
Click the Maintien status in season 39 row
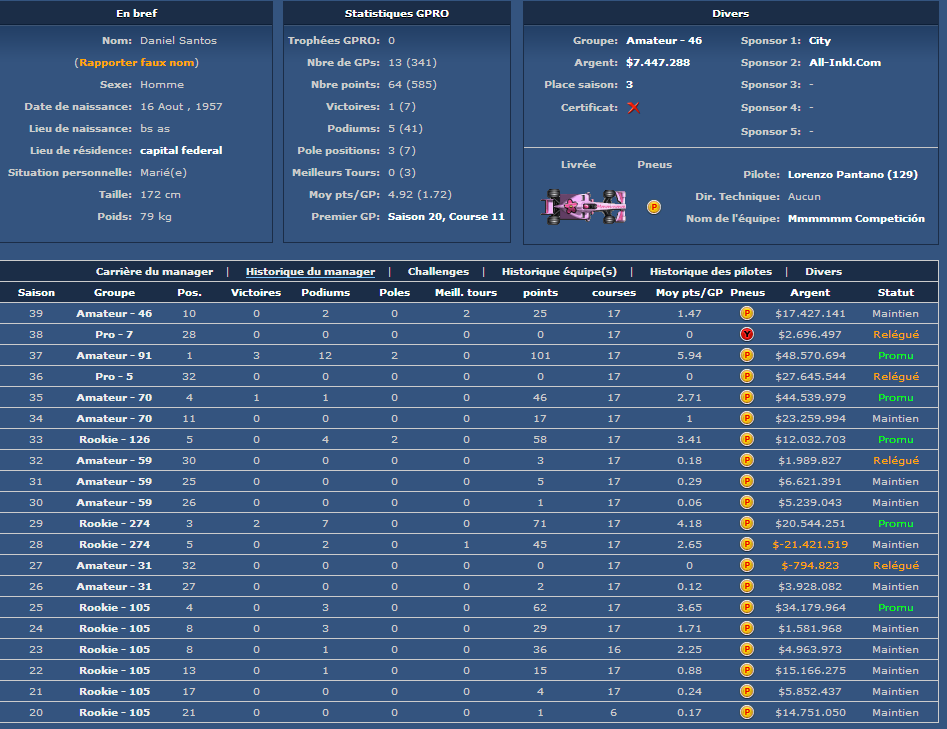896,313
